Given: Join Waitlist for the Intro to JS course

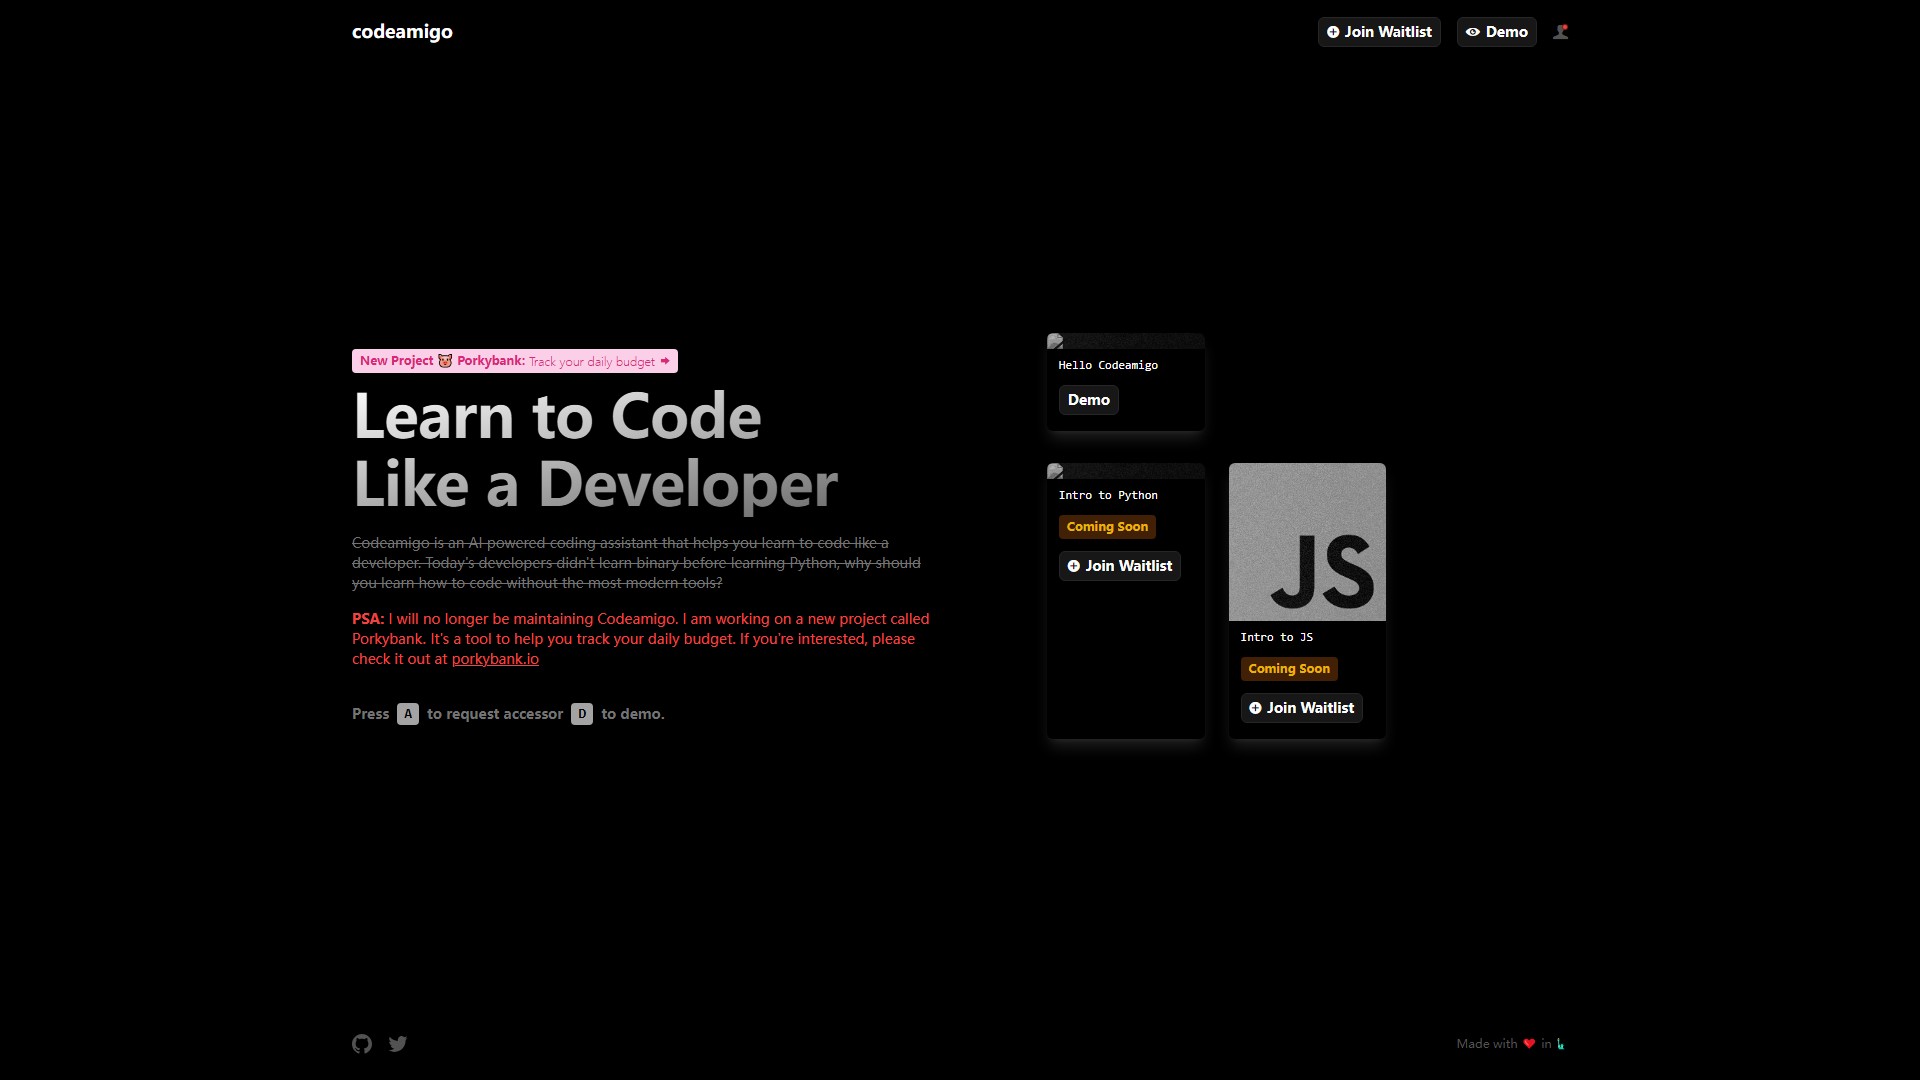Looking at the screenshot, I should pyautogui.click(x=1301, y=707).
